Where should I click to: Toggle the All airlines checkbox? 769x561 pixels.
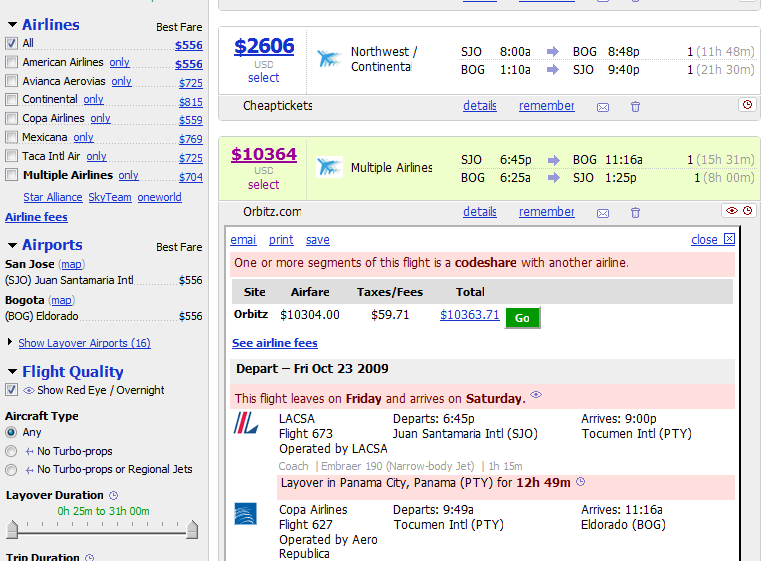(11, 43)
